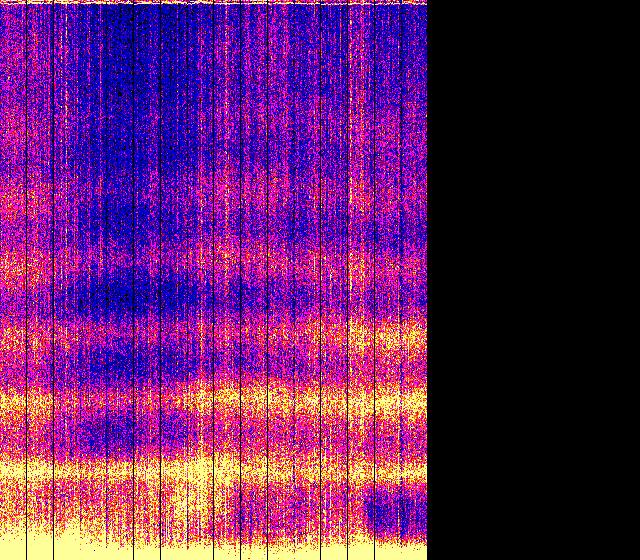Click the leftmost vertical black marker line
The height and width of the screenshot is (560, 640).
point(26,280)
